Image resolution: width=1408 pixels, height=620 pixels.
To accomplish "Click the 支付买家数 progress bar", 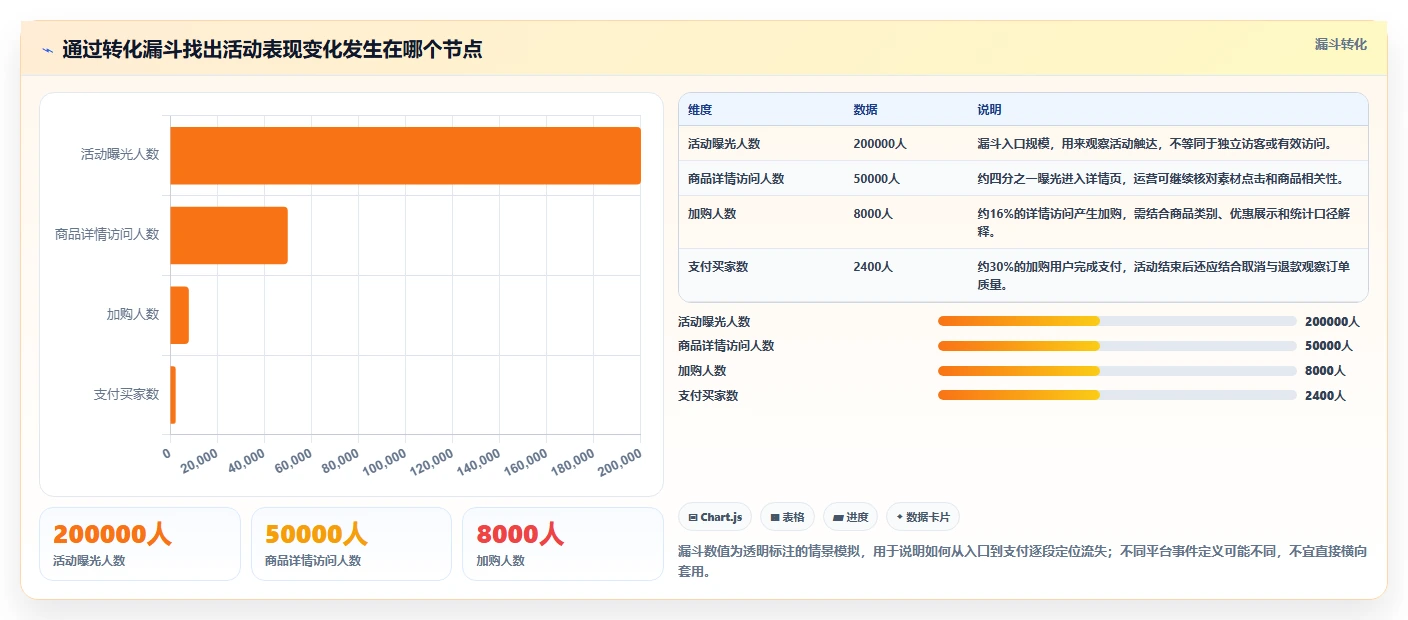I will tap(1117, 395).
